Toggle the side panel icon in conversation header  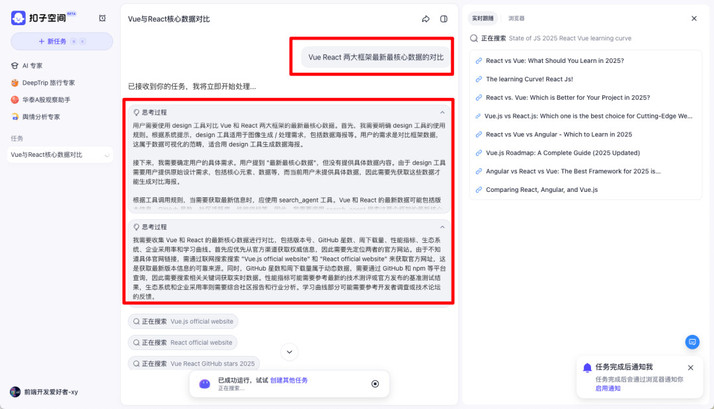tap(444, 19)
